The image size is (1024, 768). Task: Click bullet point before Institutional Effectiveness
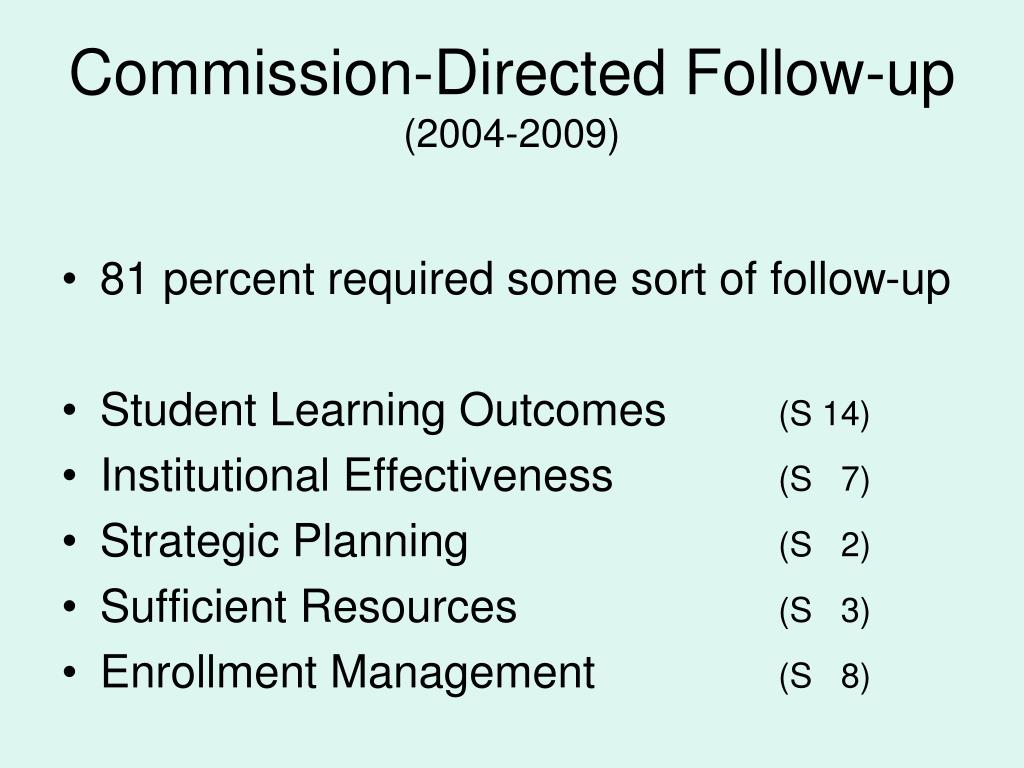click(70, 476)
